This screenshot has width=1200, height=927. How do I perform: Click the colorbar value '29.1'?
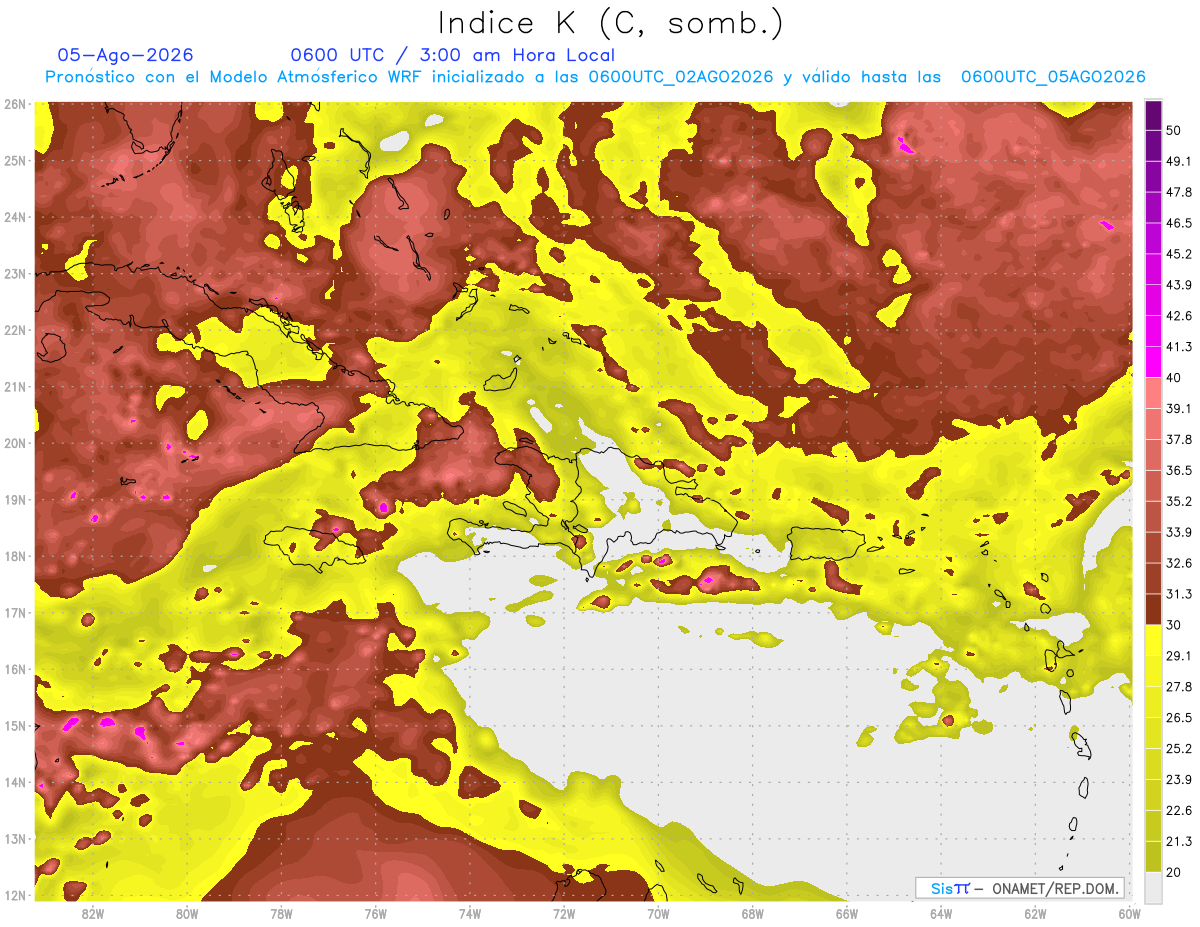click(1179, 655)
